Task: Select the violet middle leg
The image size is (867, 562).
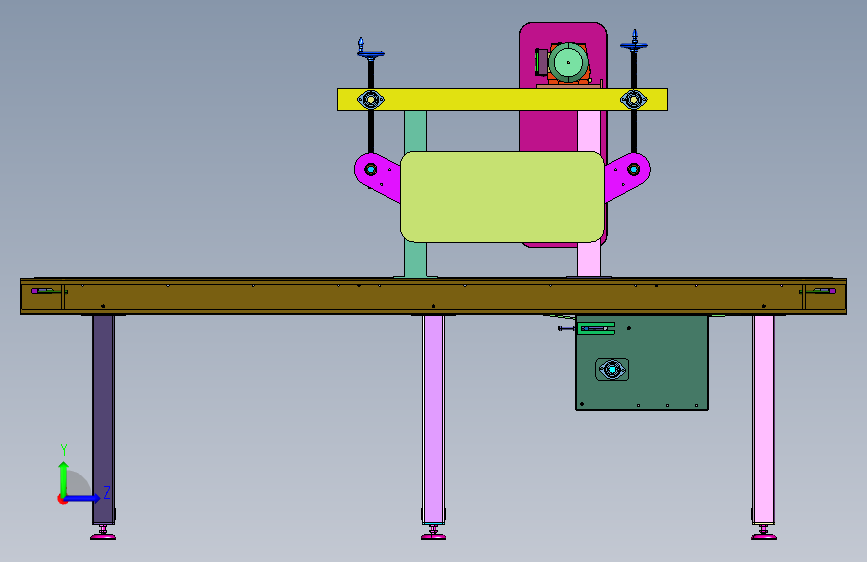Action: click(x=434, y=419)
